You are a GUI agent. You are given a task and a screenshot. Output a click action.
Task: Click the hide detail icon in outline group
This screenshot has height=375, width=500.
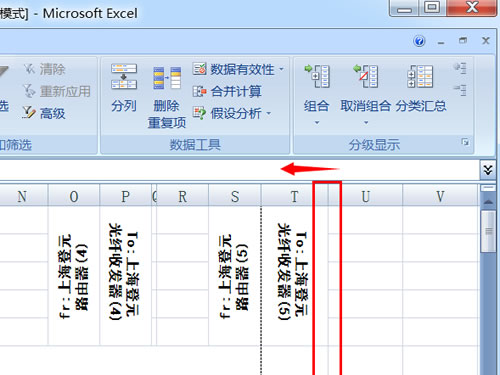tap(460, 90)
